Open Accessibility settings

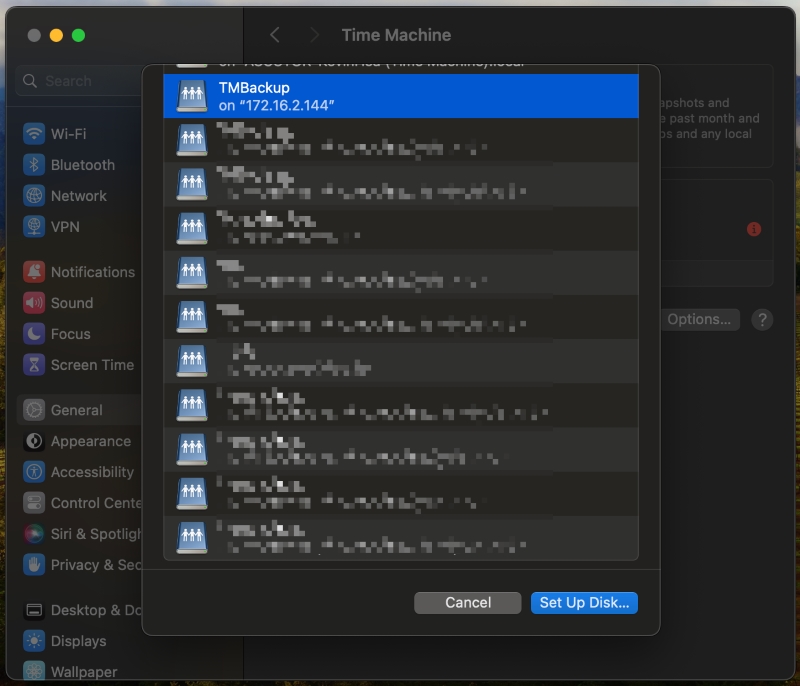(x=91, y=472)
